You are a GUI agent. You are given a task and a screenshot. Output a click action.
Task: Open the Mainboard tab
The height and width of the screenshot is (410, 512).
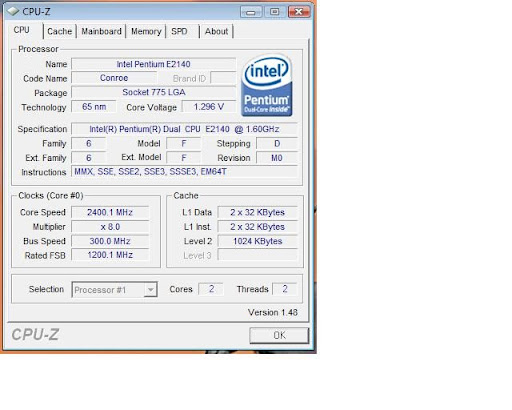[101, 31]
